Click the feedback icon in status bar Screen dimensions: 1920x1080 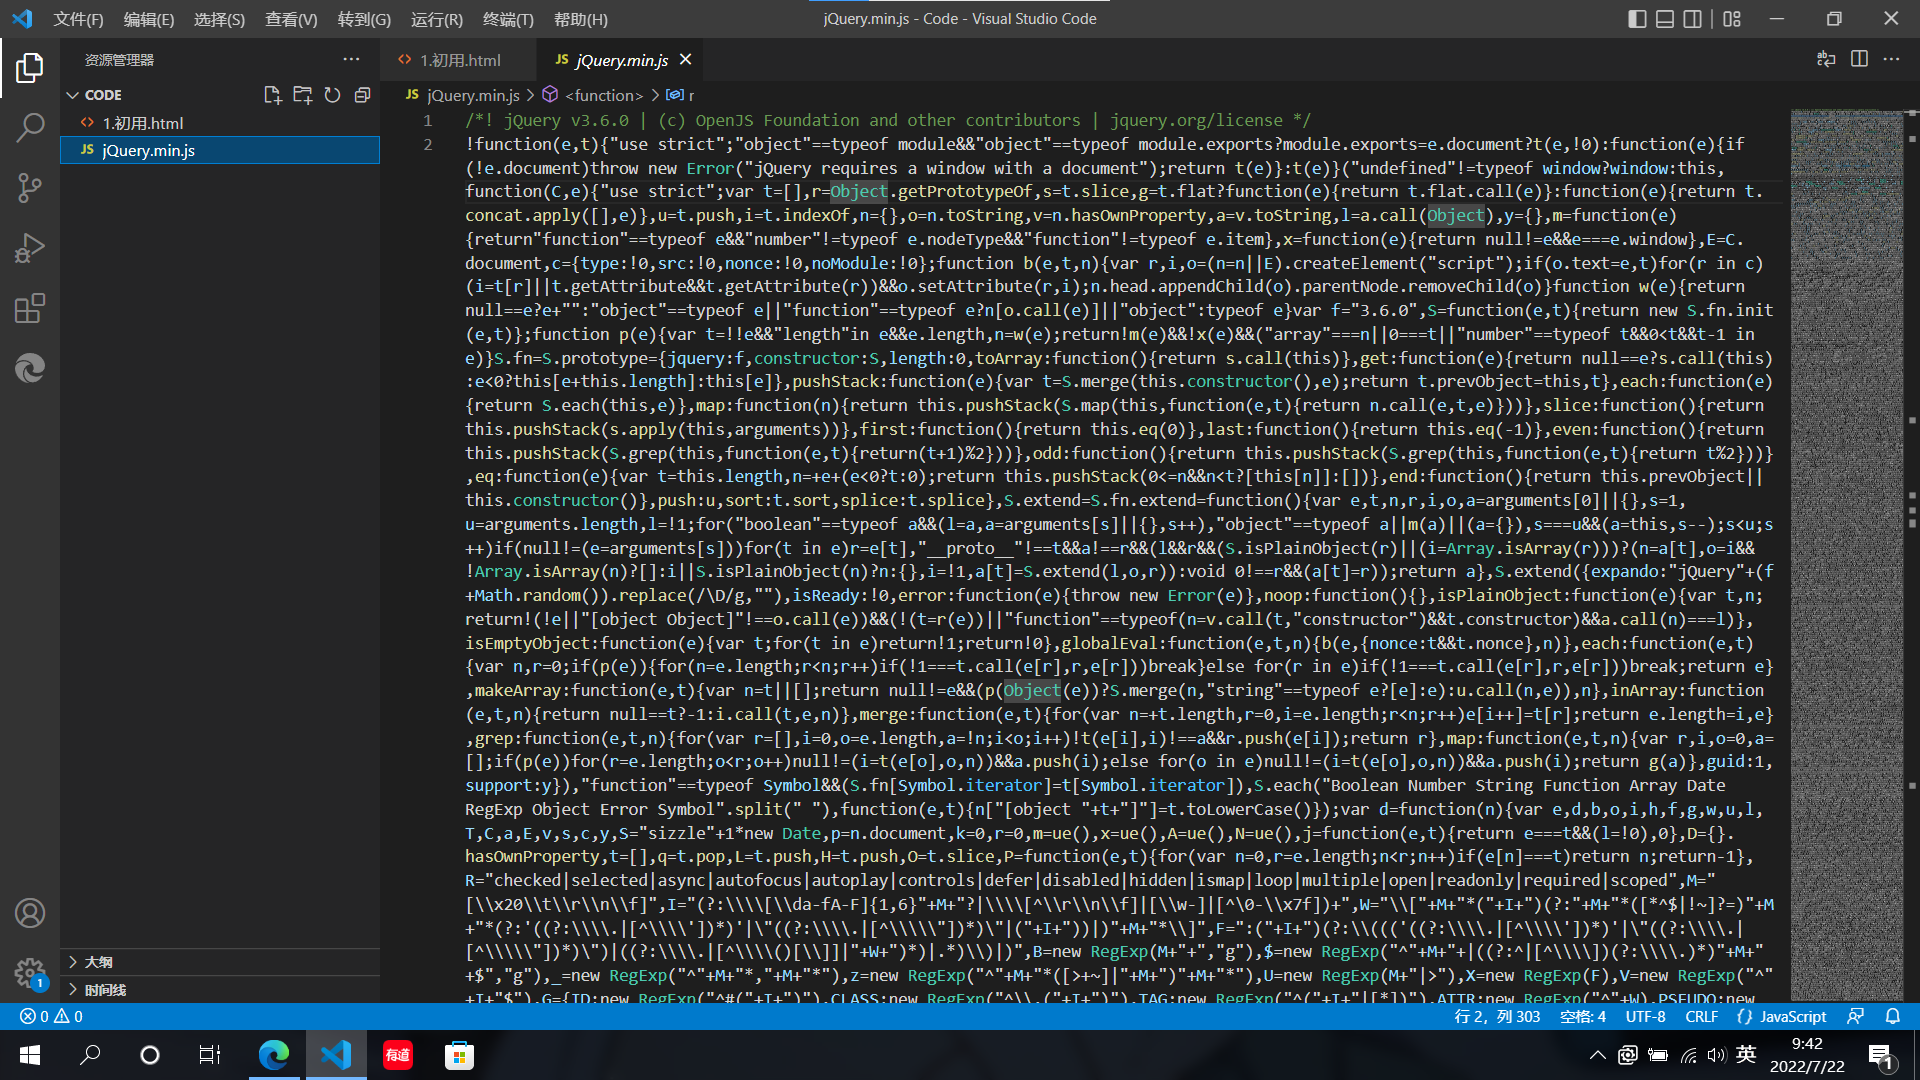(1856, 1016)
